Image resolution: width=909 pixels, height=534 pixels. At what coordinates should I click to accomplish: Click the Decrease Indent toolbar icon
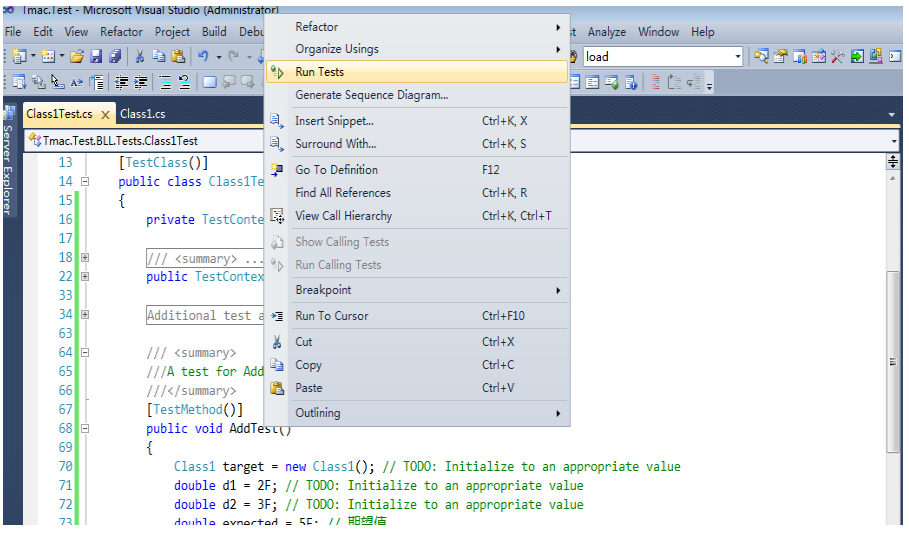(121, 82)
